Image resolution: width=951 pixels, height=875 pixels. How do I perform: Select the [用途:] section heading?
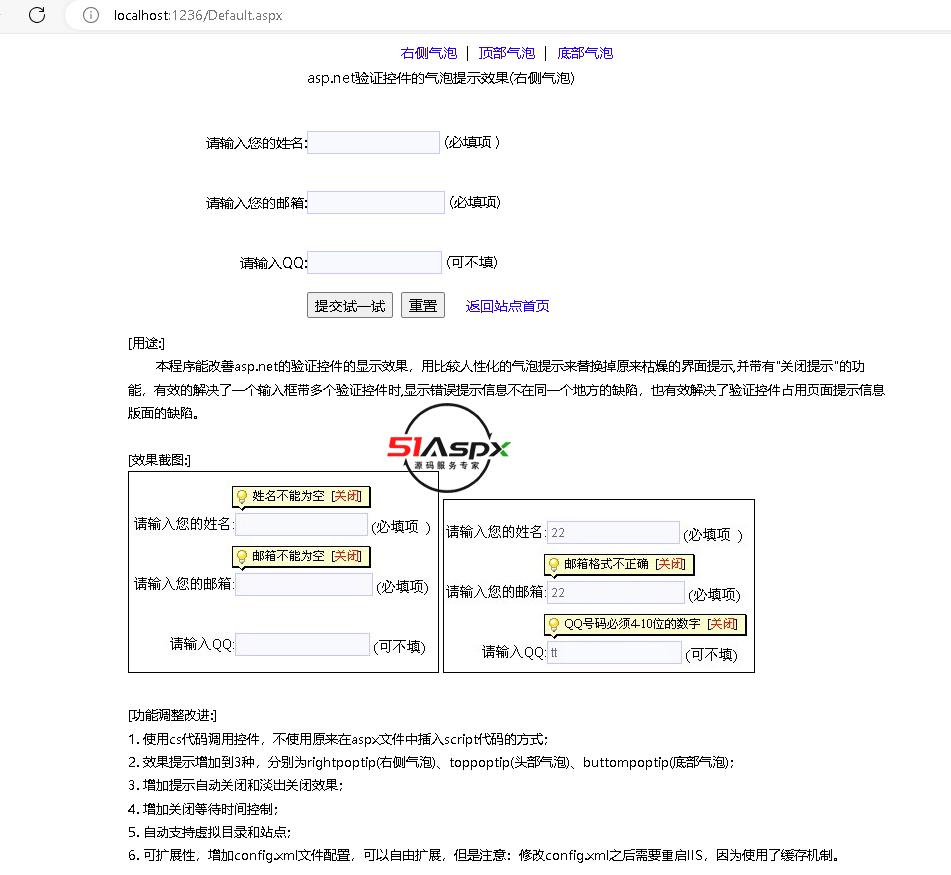(146, 343)
